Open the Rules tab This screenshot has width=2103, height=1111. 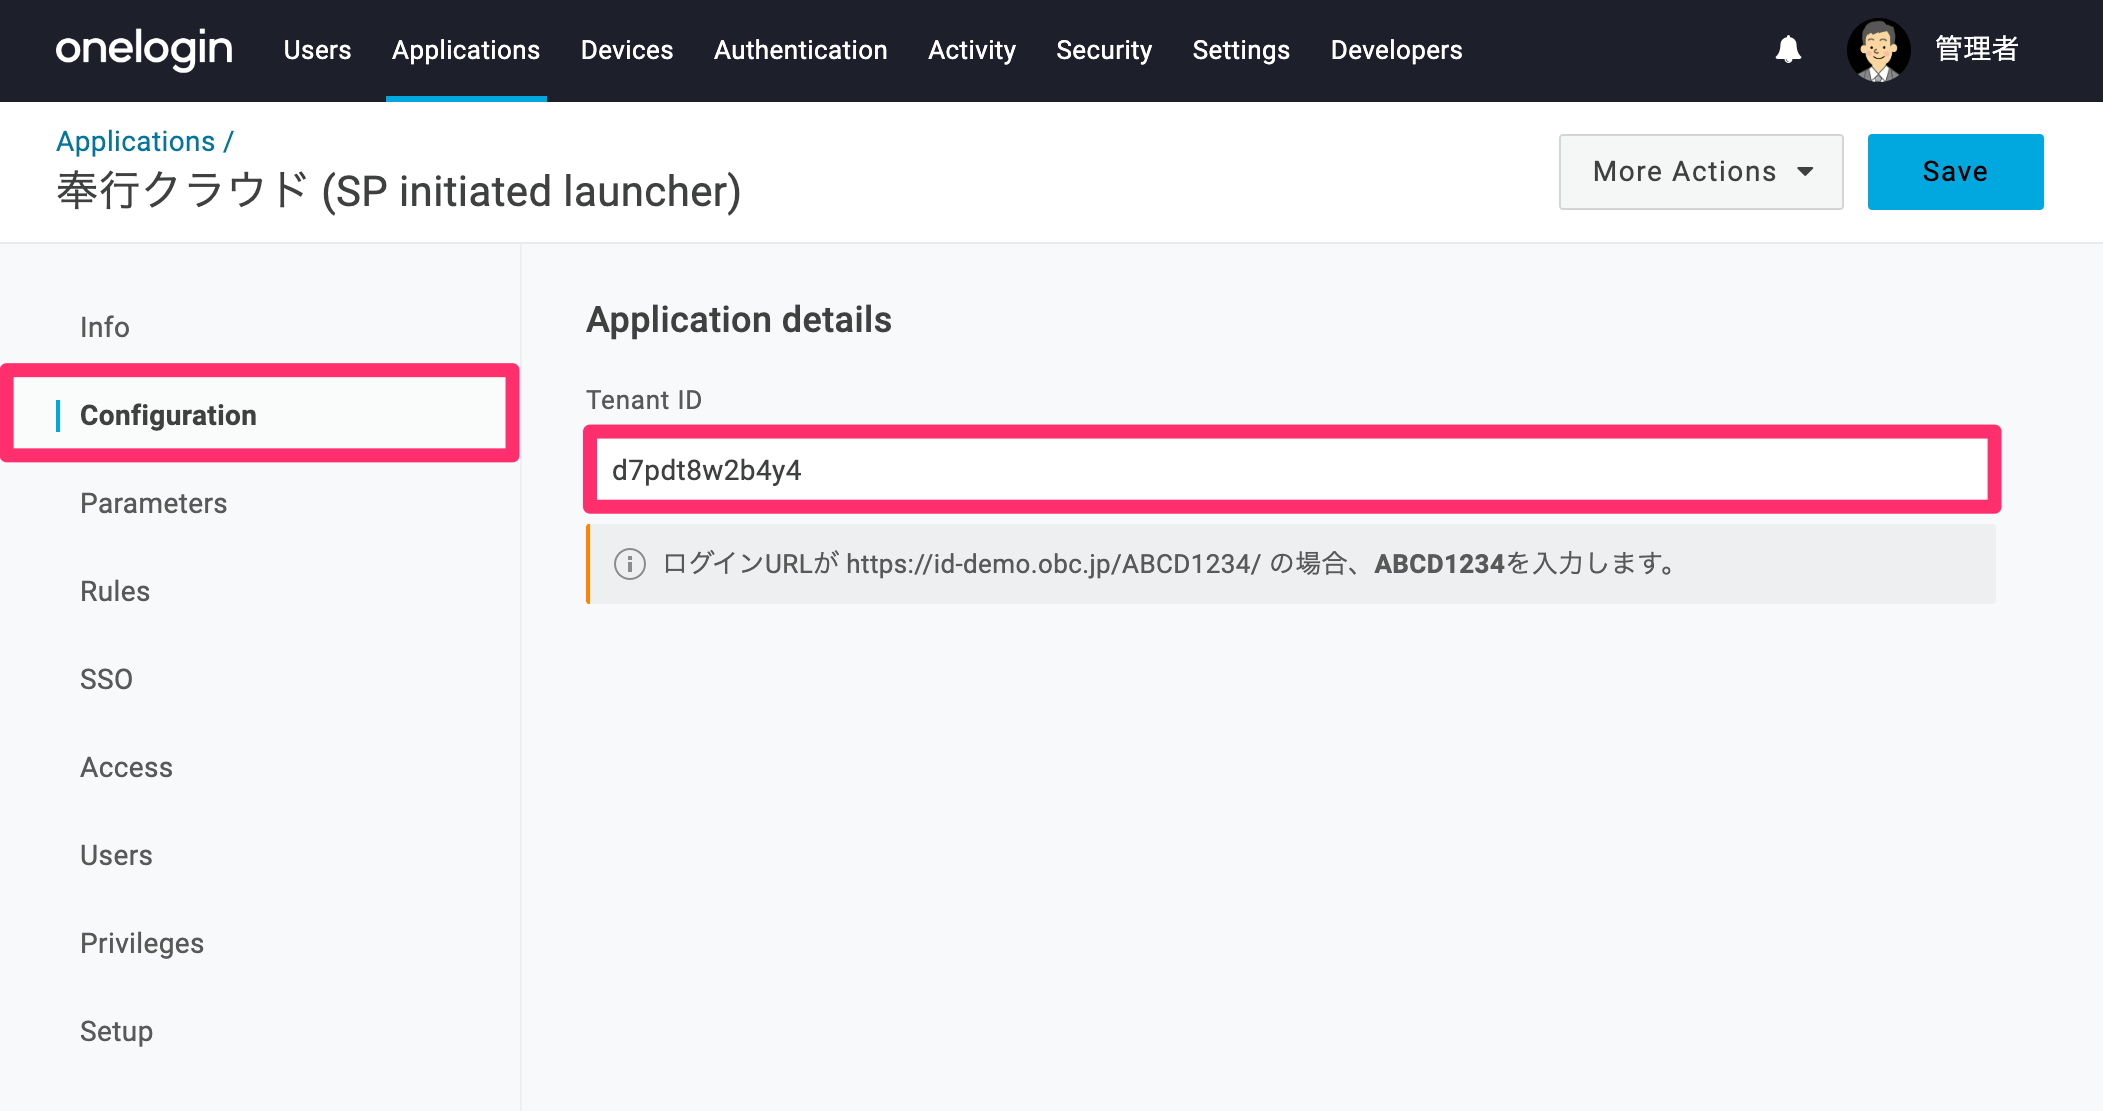coord(115,591)
